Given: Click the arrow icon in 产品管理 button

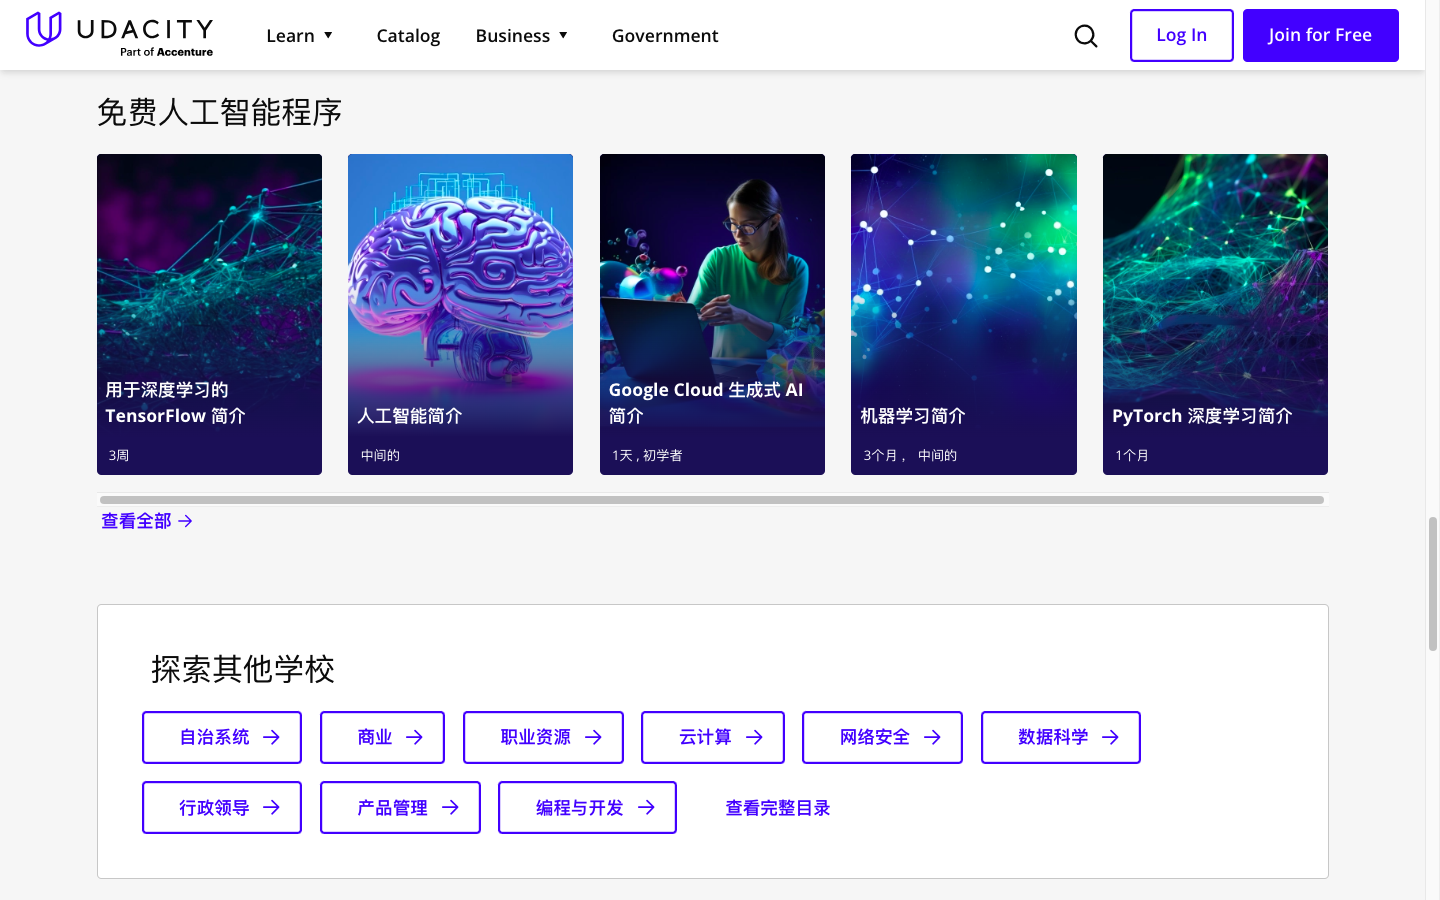Looking at the screenshot, I should tap(450, 807).
